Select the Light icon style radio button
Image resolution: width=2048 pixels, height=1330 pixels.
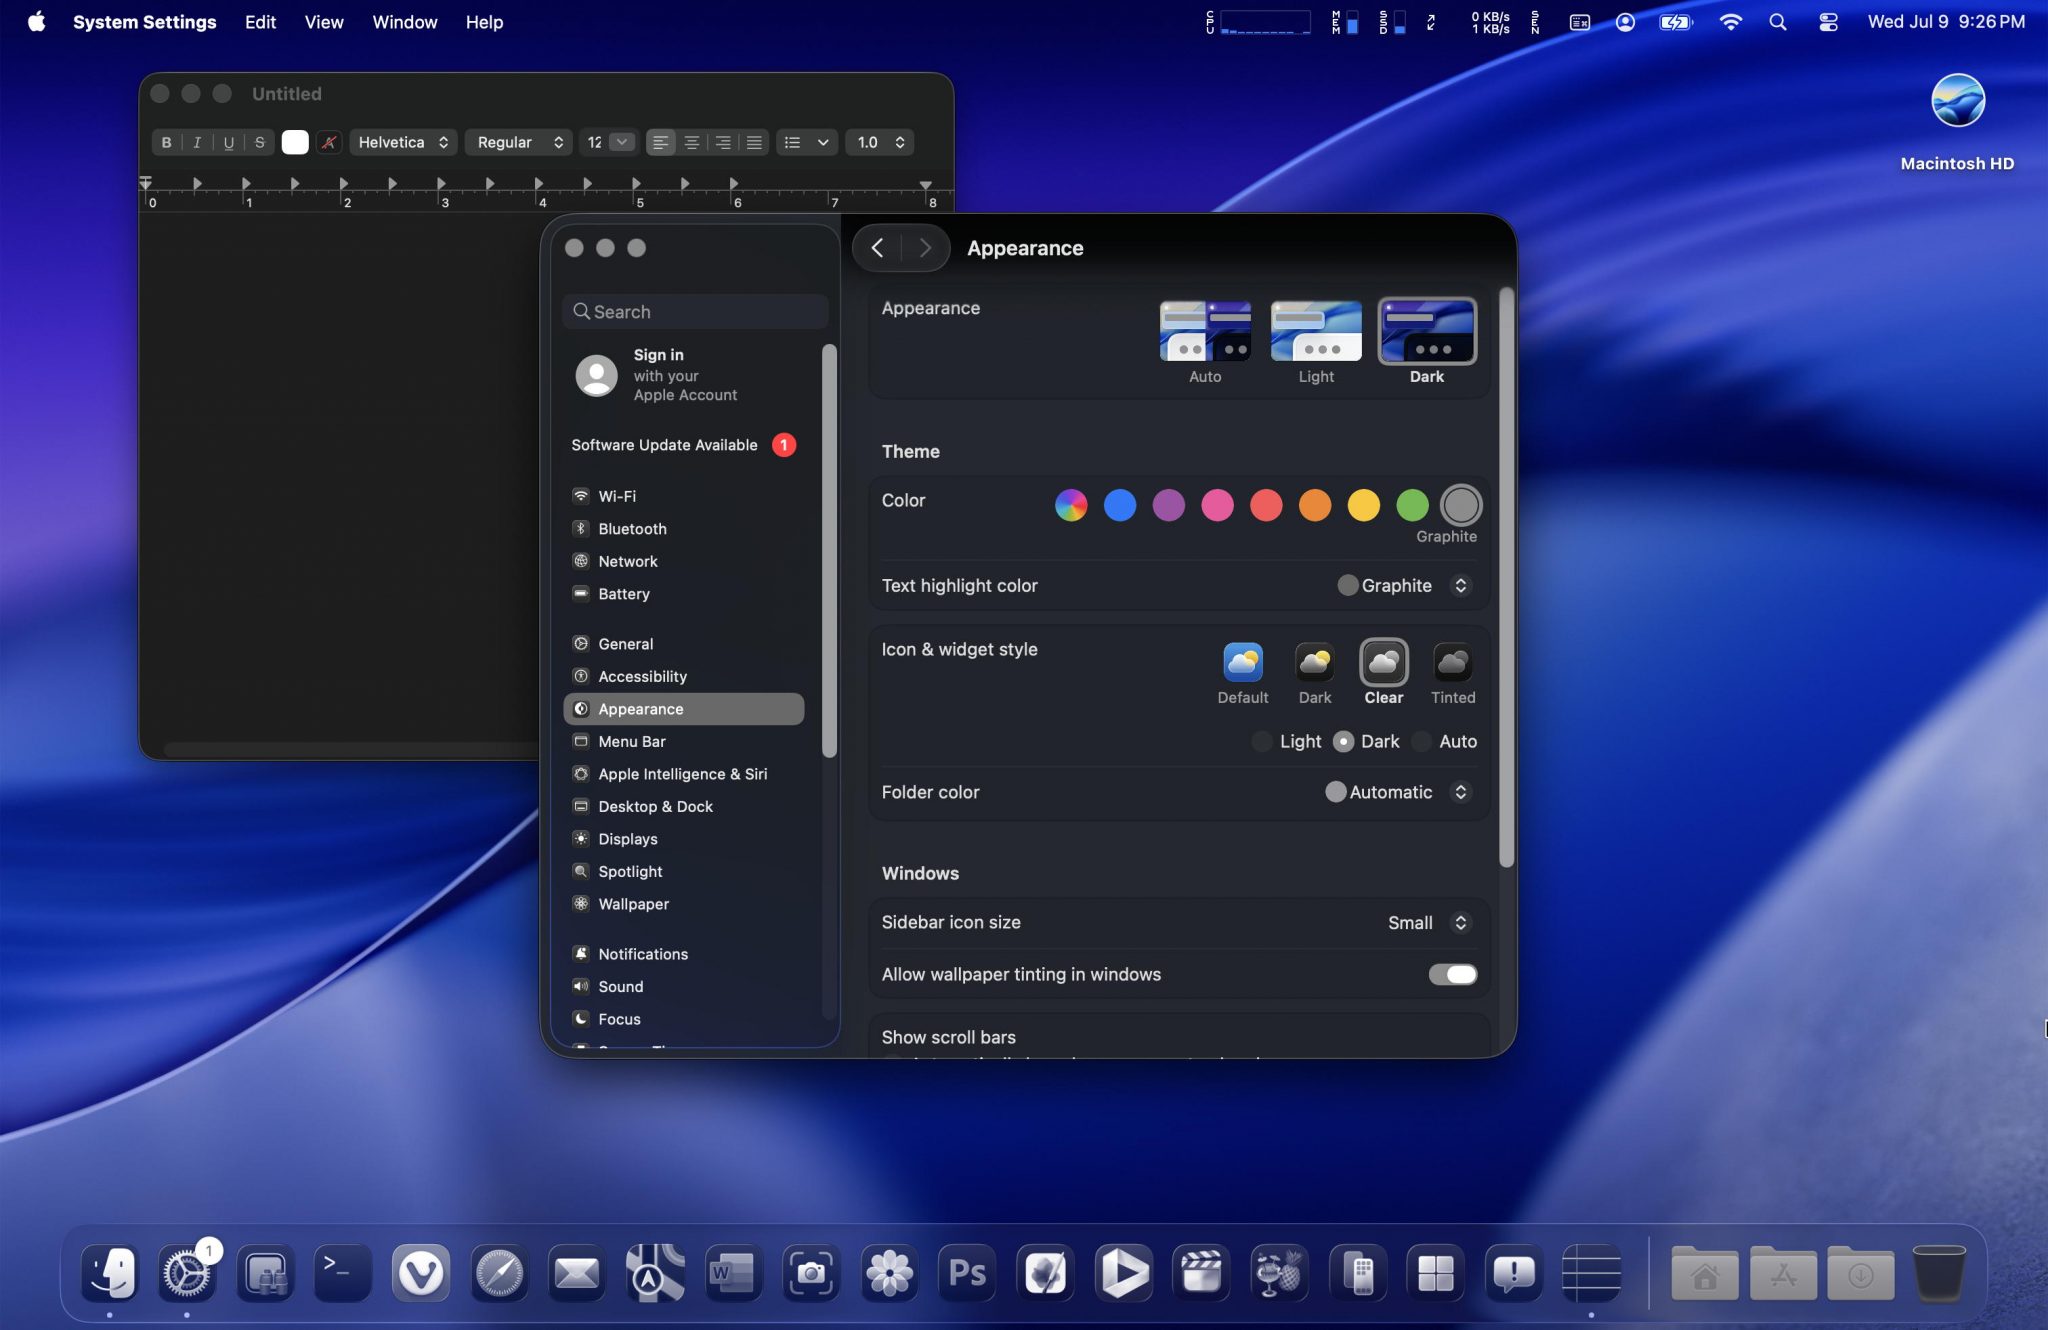(x=1263, y=741)
